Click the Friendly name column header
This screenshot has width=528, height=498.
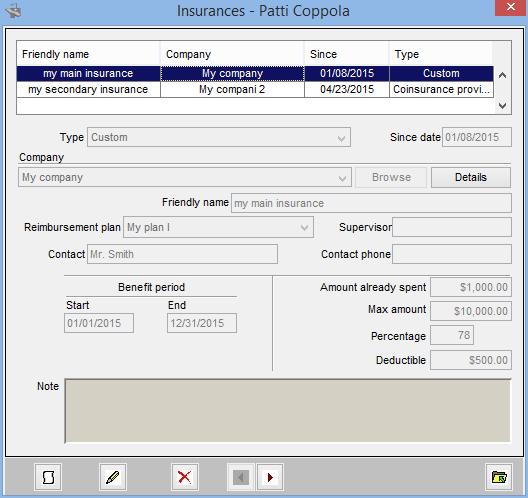coord(88,54)
